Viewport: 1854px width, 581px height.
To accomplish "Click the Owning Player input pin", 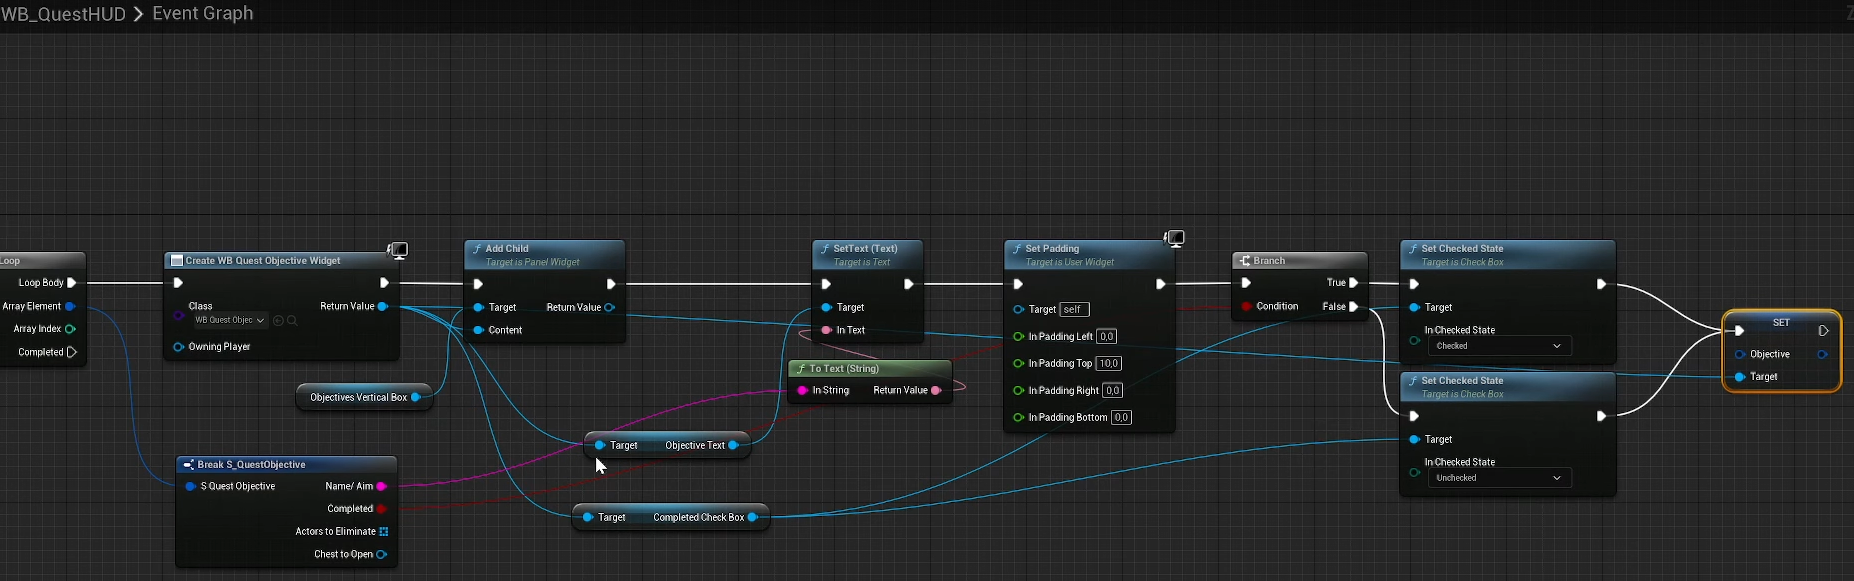I will click(x=178, y=347).
